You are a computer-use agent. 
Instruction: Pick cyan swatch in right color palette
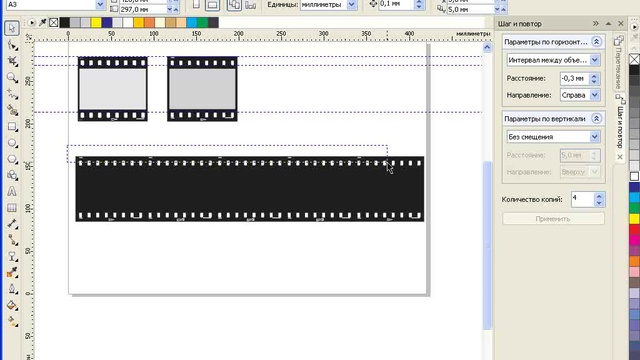634,198
